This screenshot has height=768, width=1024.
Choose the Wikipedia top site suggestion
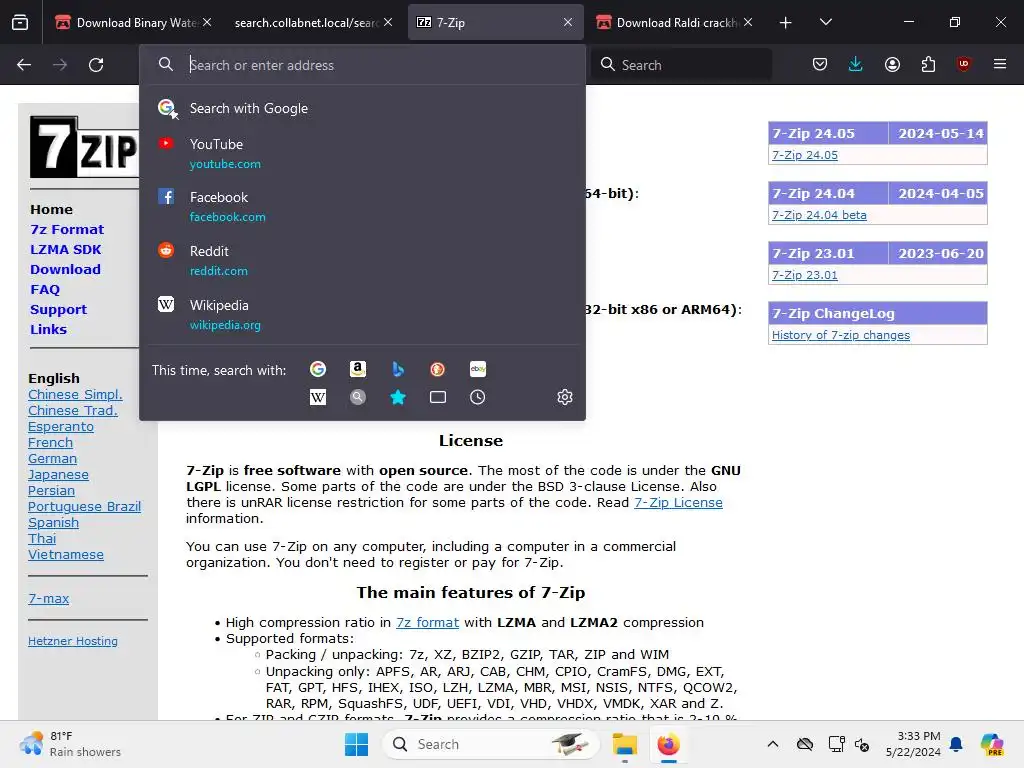(x=362, y=315)
